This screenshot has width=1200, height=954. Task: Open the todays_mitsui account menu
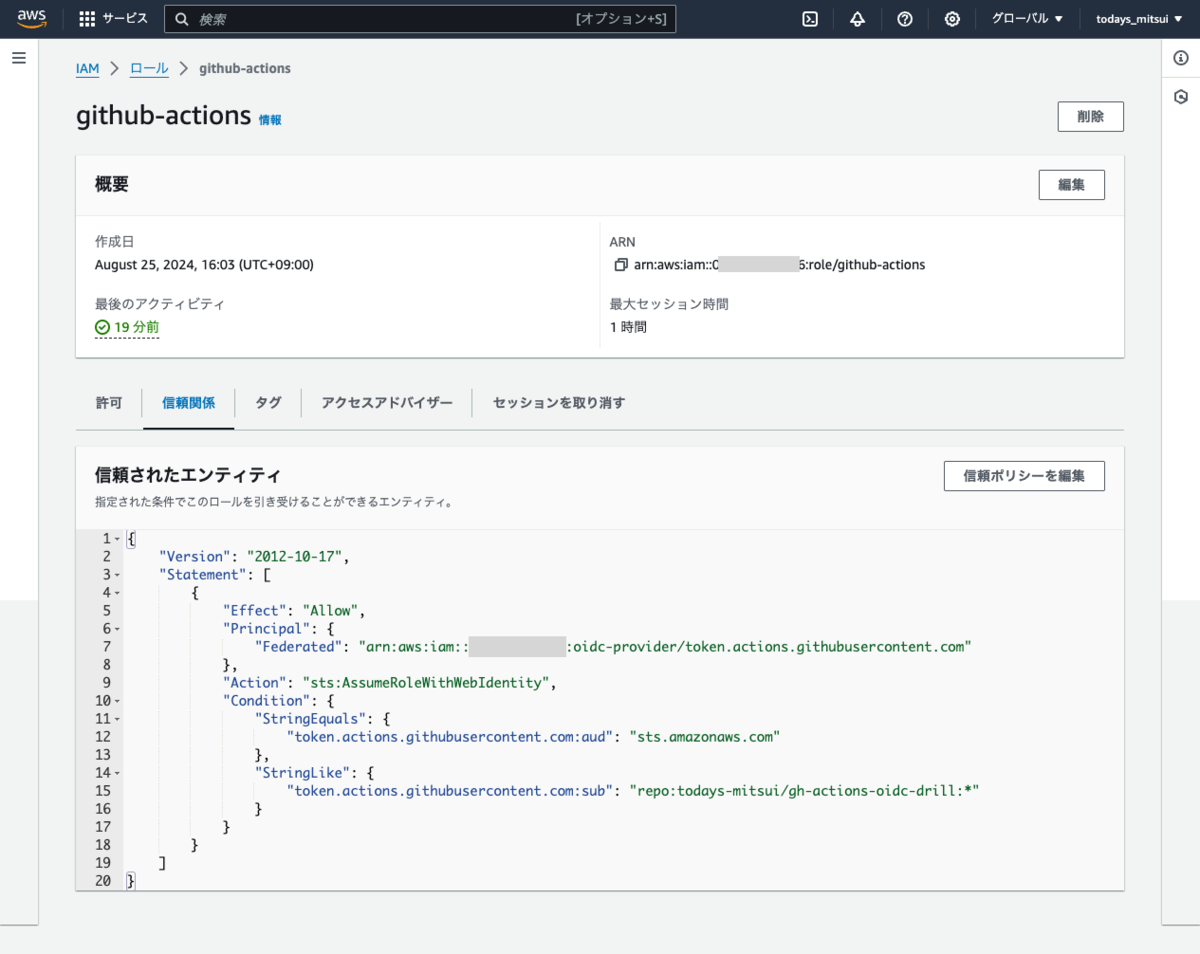(1139, 18)
